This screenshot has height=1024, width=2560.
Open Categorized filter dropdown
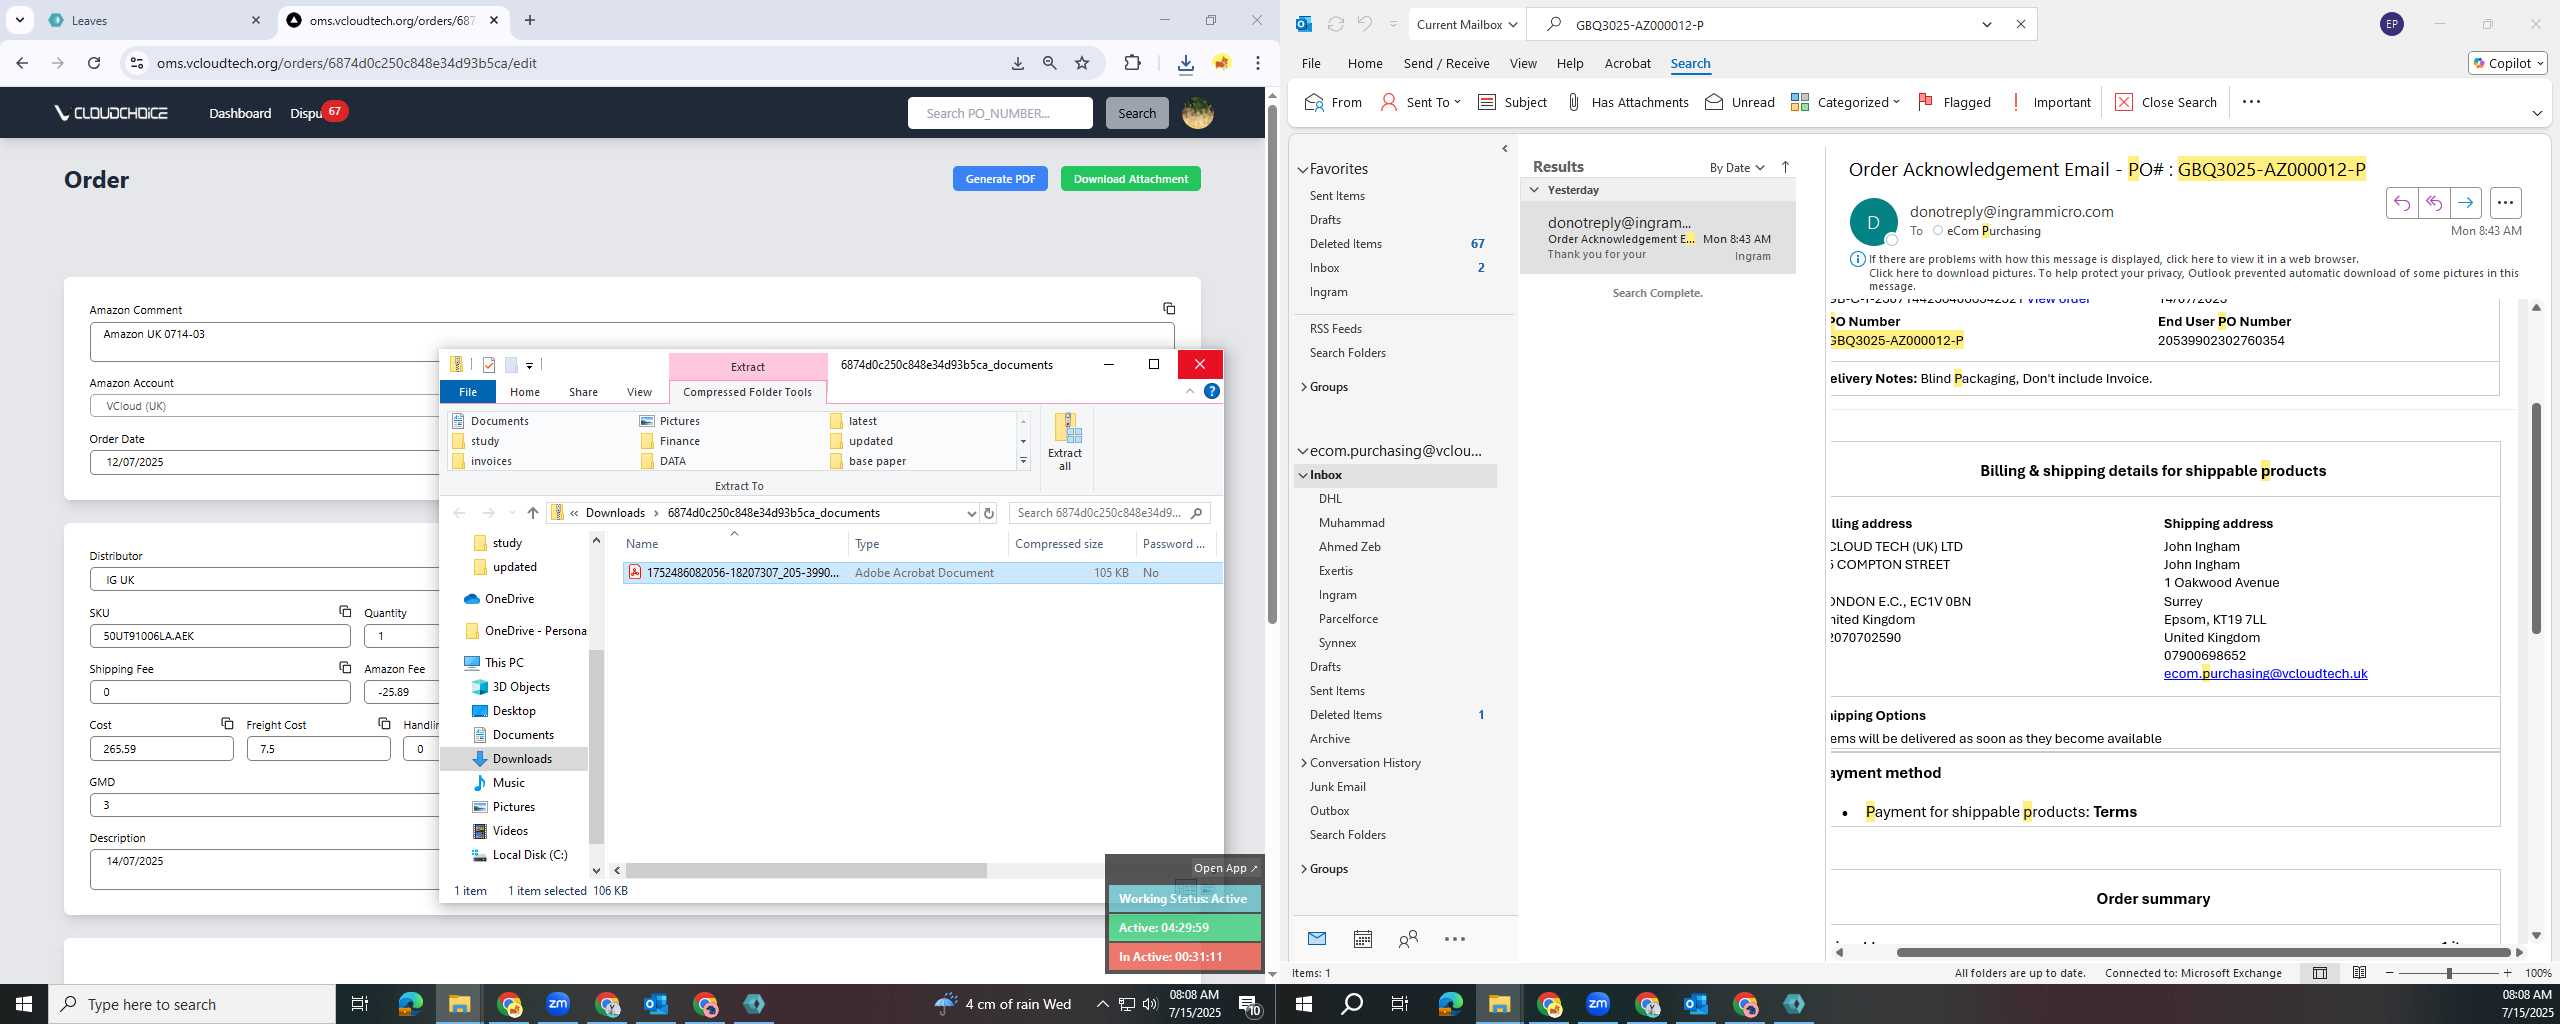(x=1845, y=102)
